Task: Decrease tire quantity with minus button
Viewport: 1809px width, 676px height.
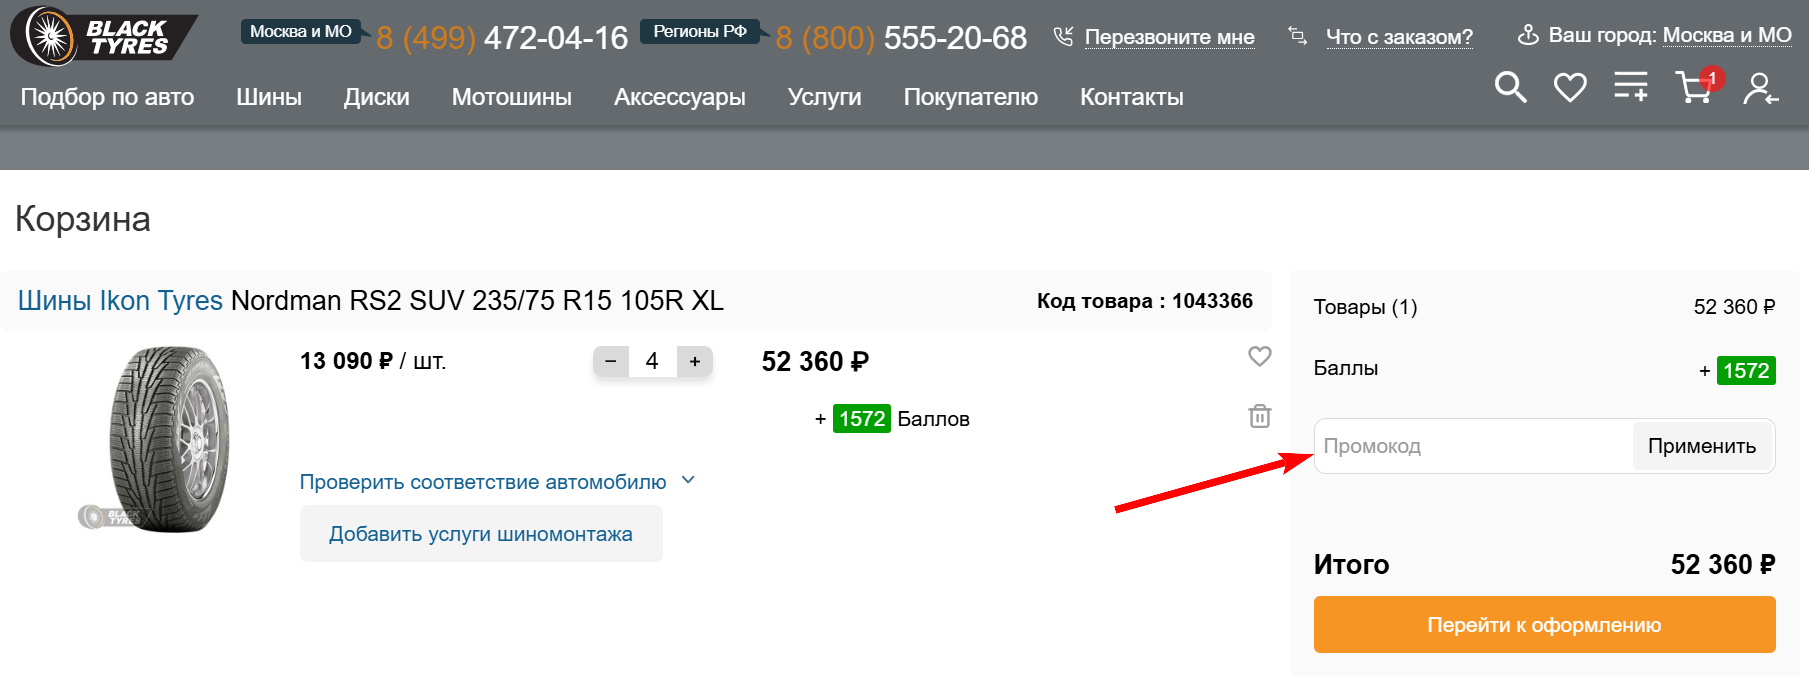Action: coord(611,361)
